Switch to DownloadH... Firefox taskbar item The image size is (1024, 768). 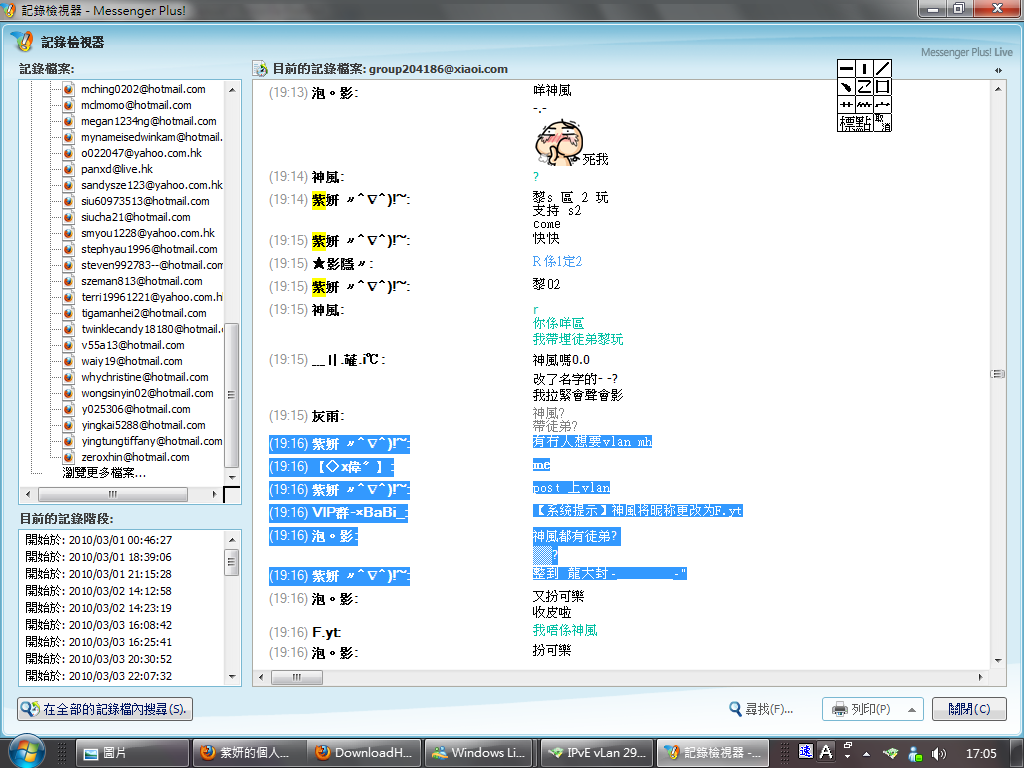pyautogui.click(x=365, y=753)
